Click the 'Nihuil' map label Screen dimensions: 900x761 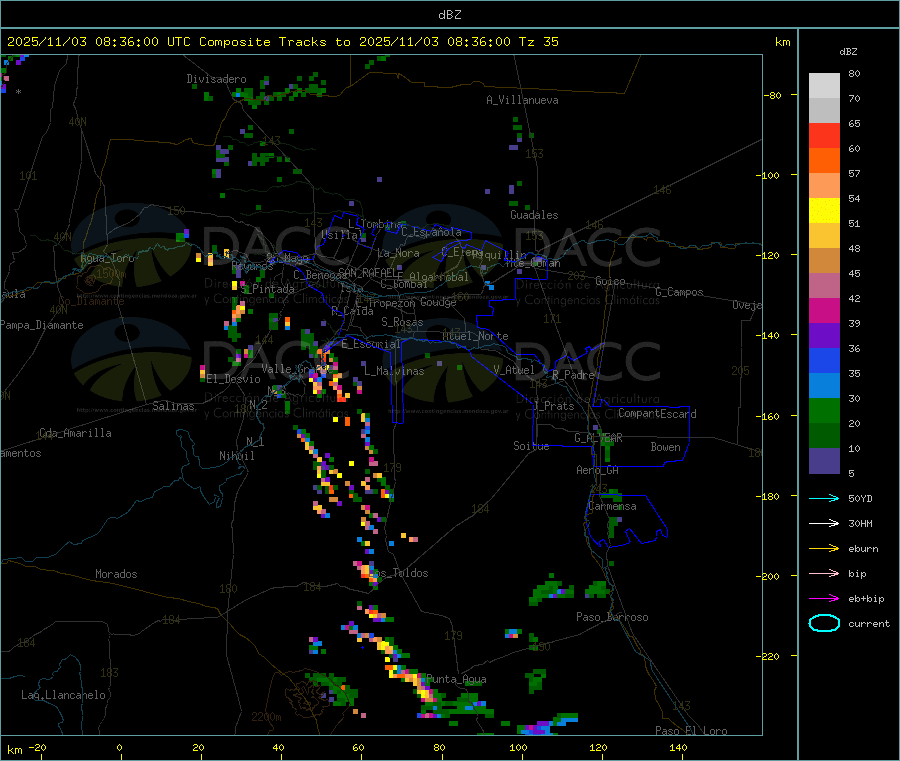coord(237,456)
